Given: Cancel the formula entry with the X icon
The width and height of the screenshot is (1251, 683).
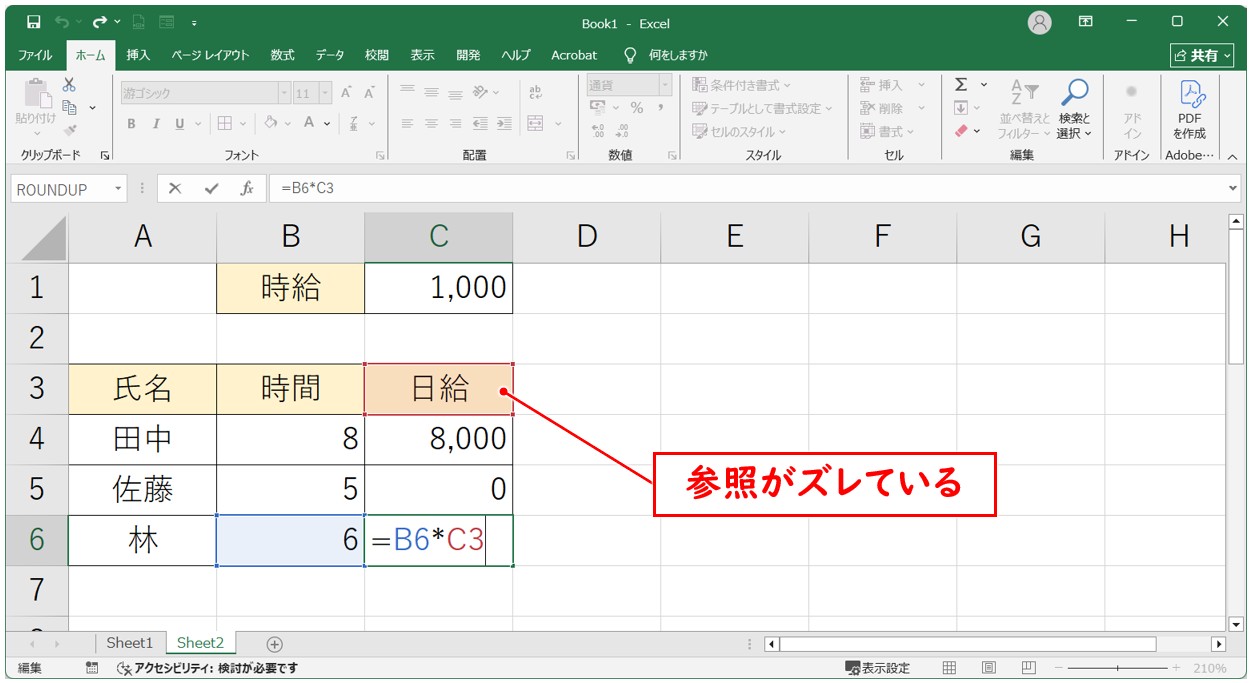Looking at the screenshot, I should coord(175,189).
